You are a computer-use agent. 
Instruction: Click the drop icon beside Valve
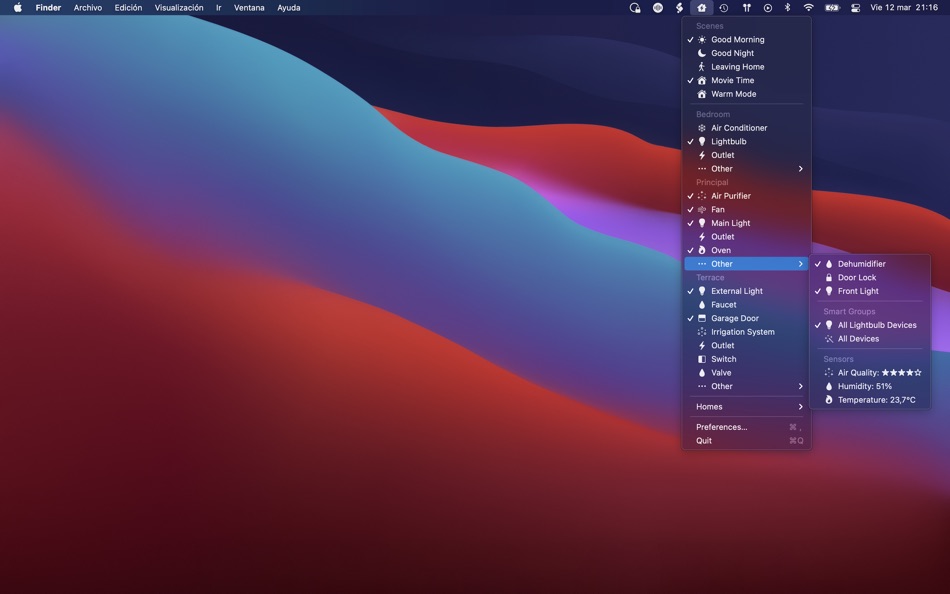coord(702,373)
